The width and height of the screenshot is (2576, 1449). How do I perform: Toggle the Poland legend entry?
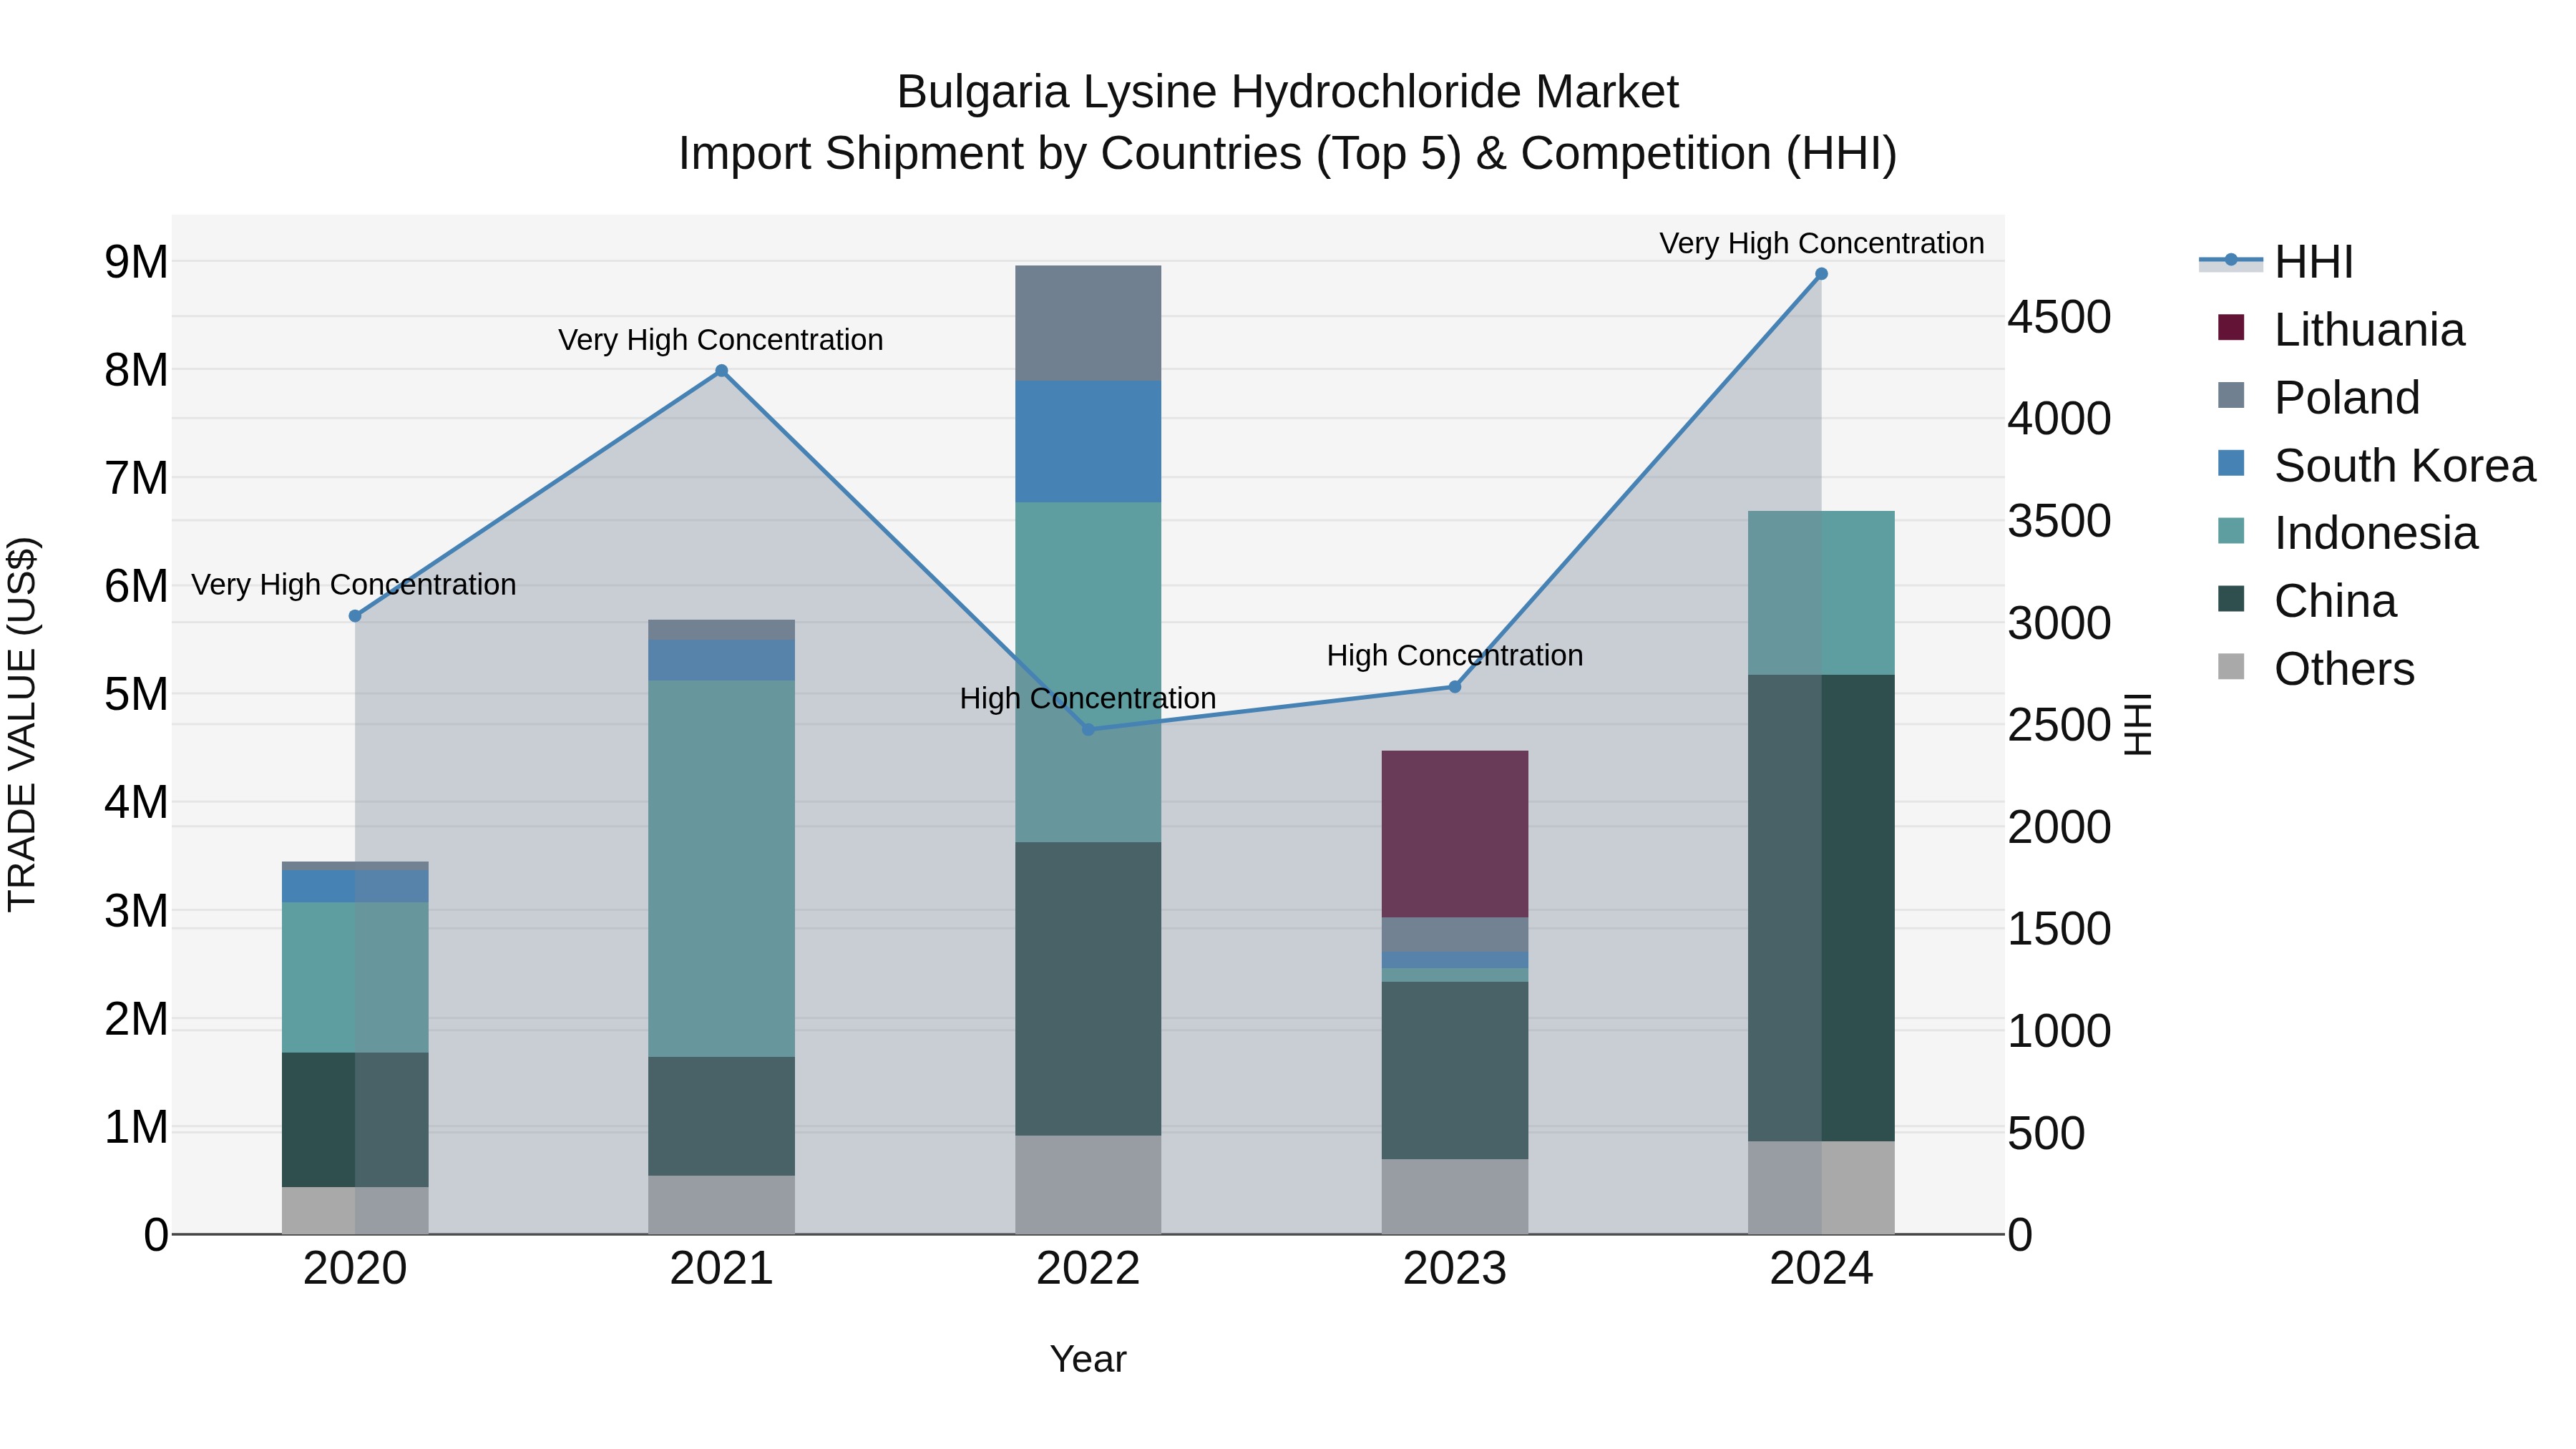(x=2318, y=397)
